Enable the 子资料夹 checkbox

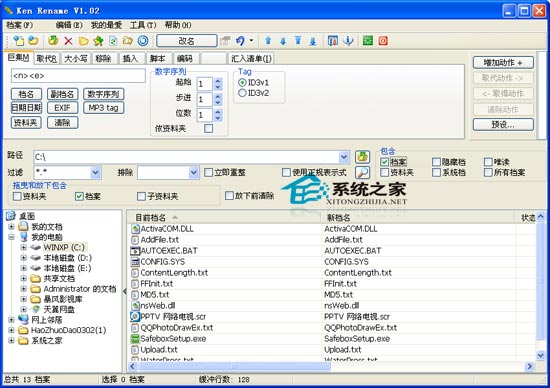pyautogui.click(x=141, y=196)
